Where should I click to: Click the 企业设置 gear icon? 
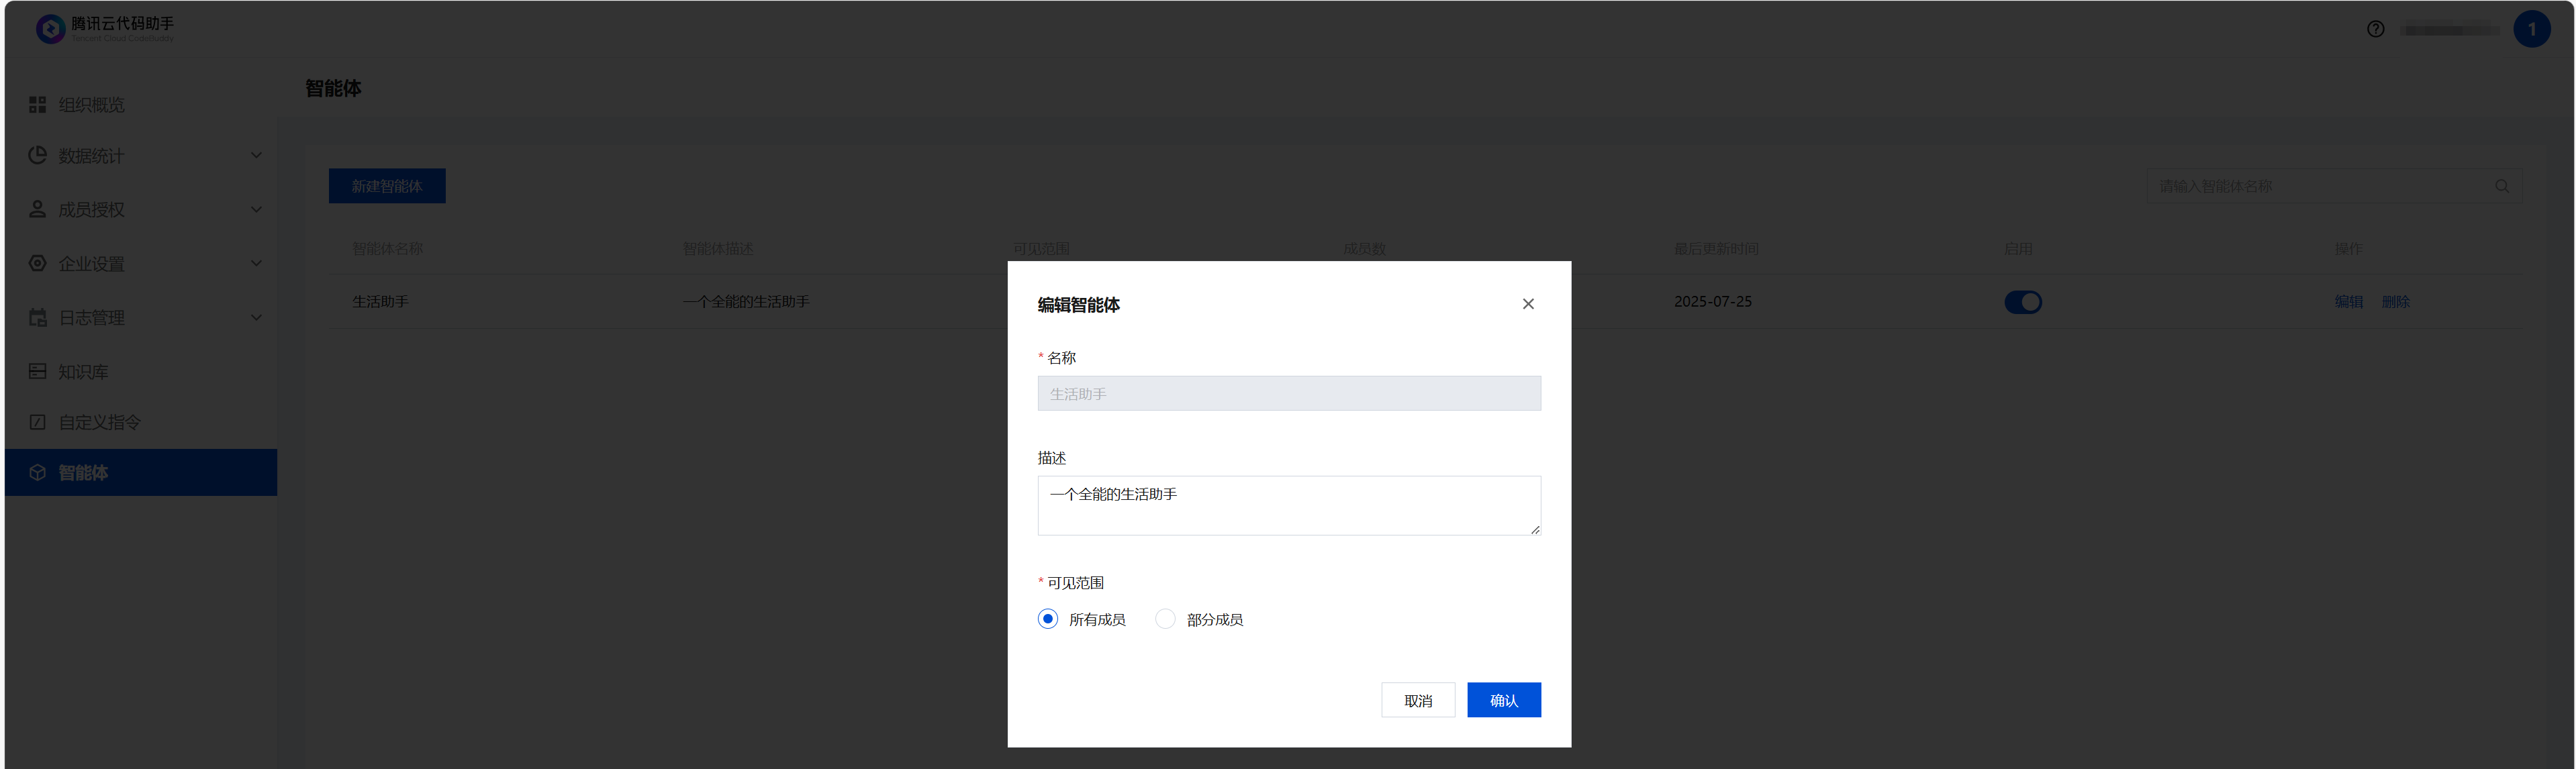point(37,263)
